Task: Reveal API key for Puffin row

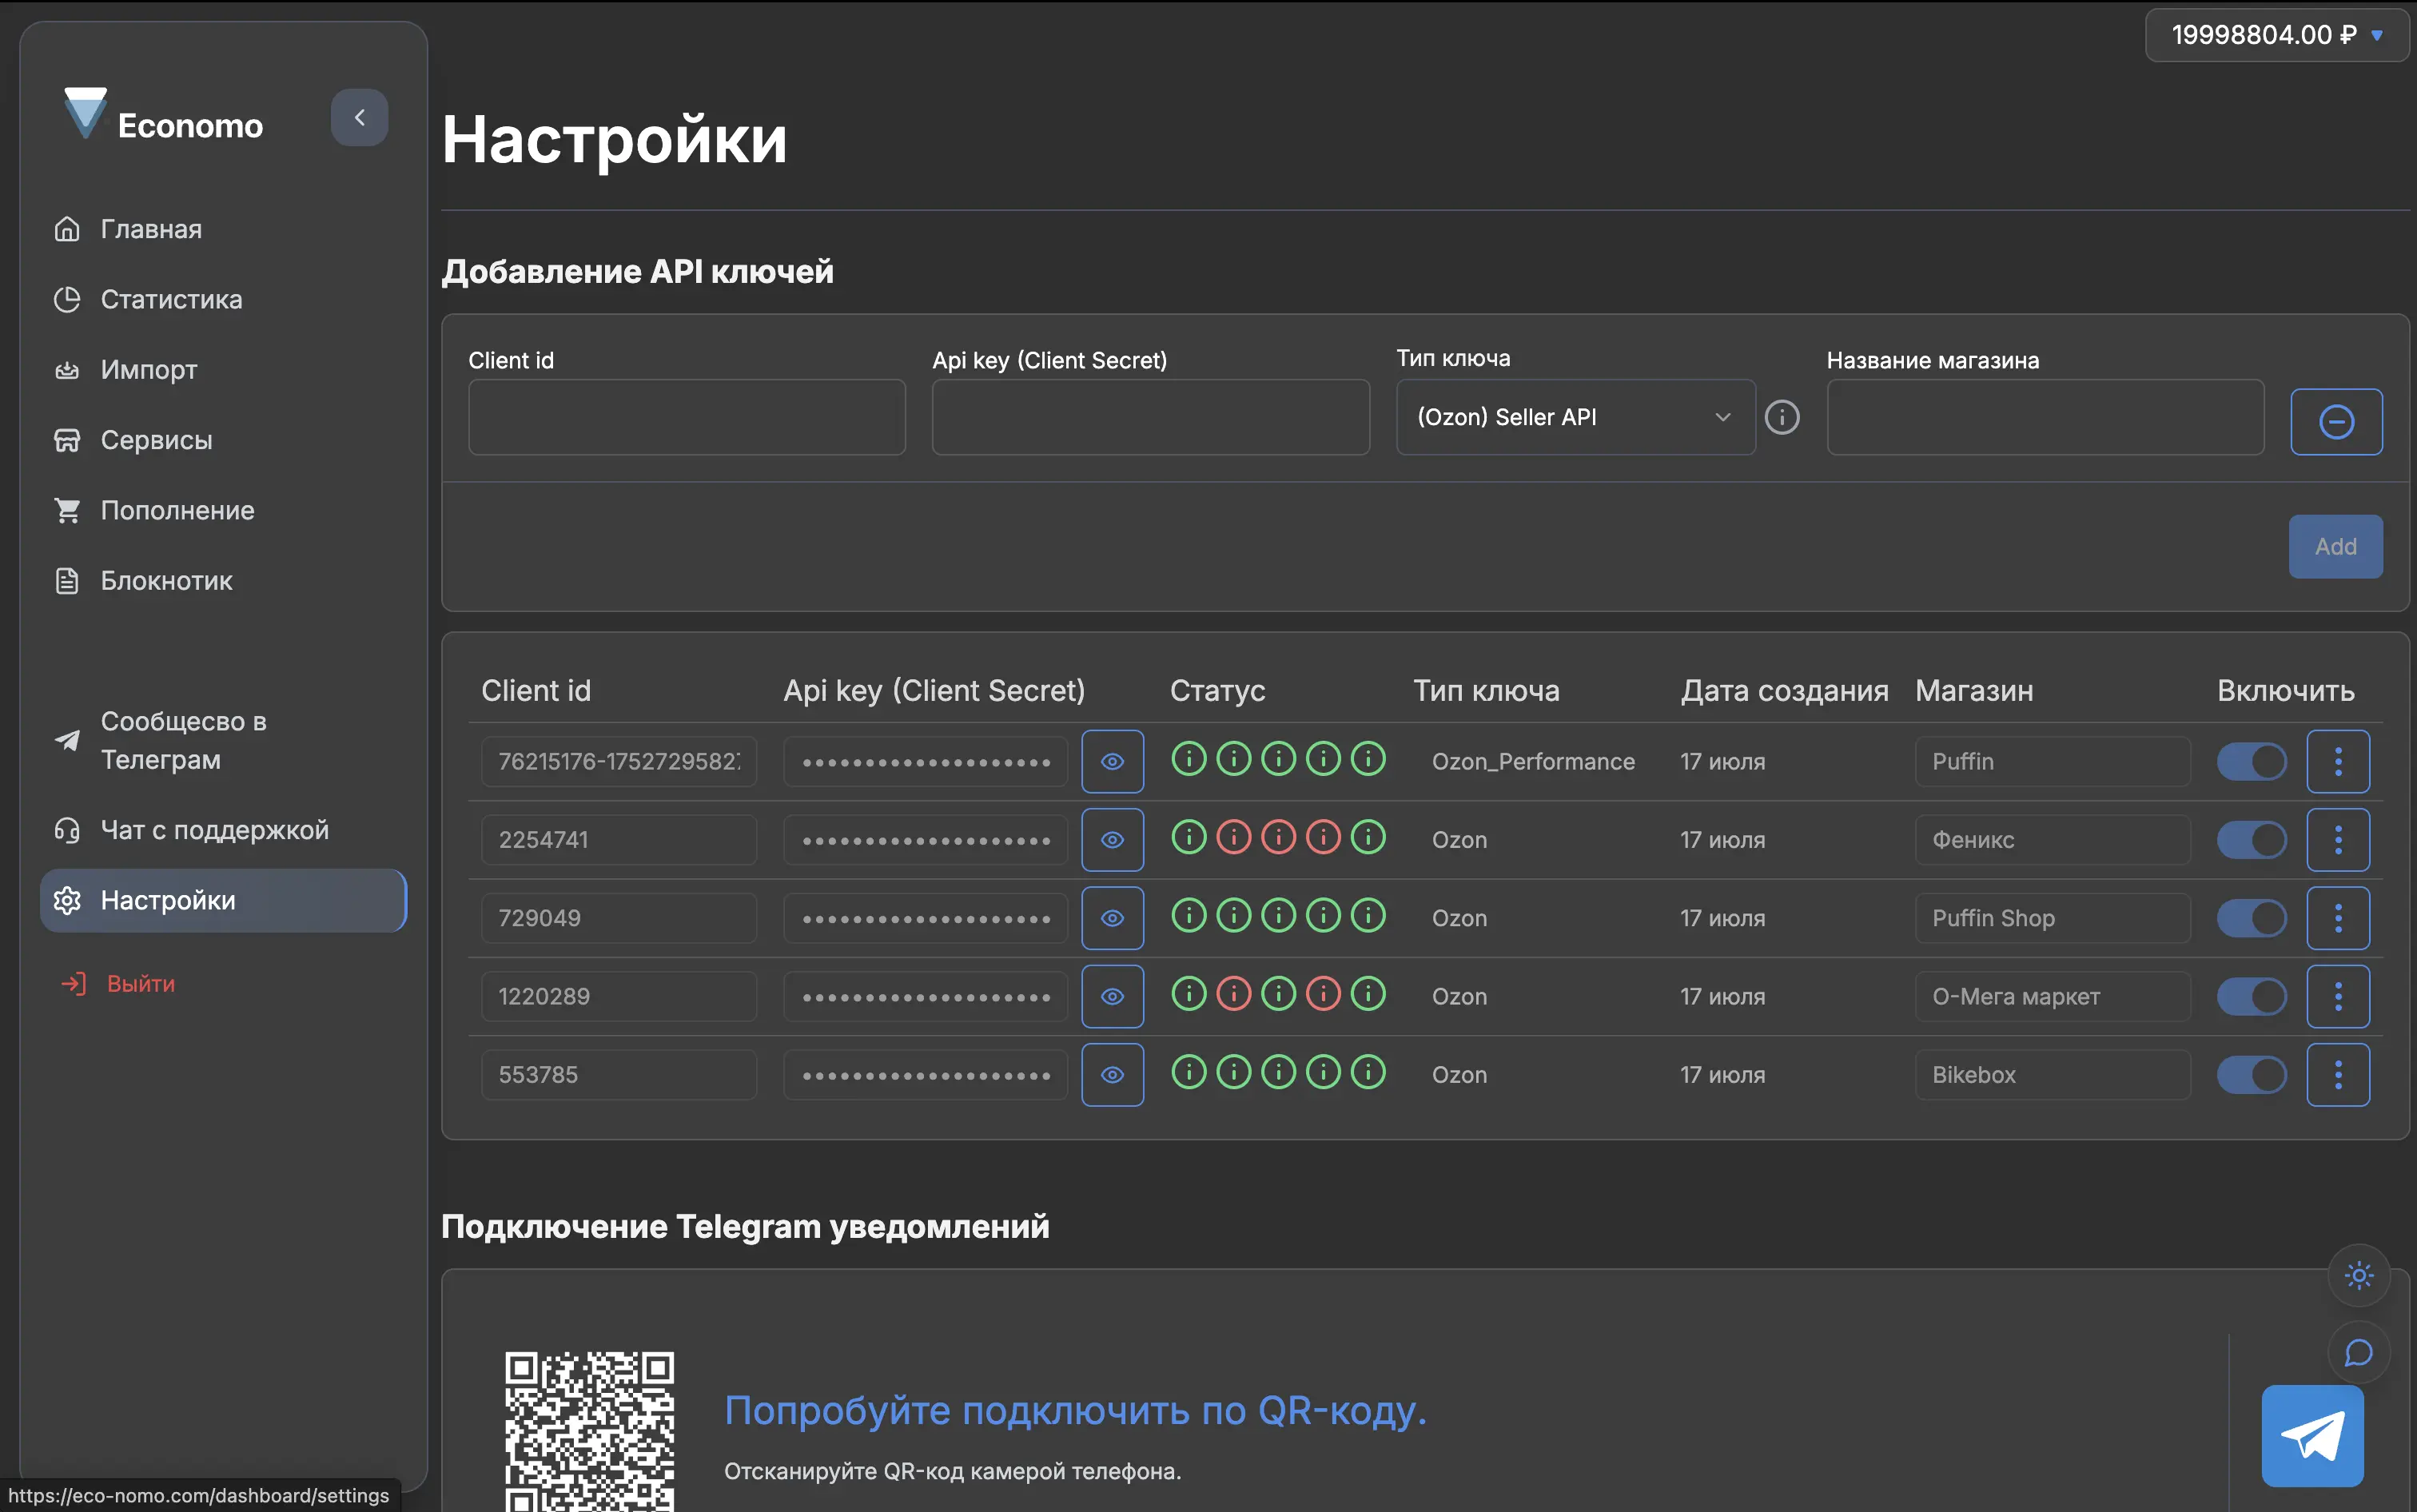Action: pos(1112,762)
